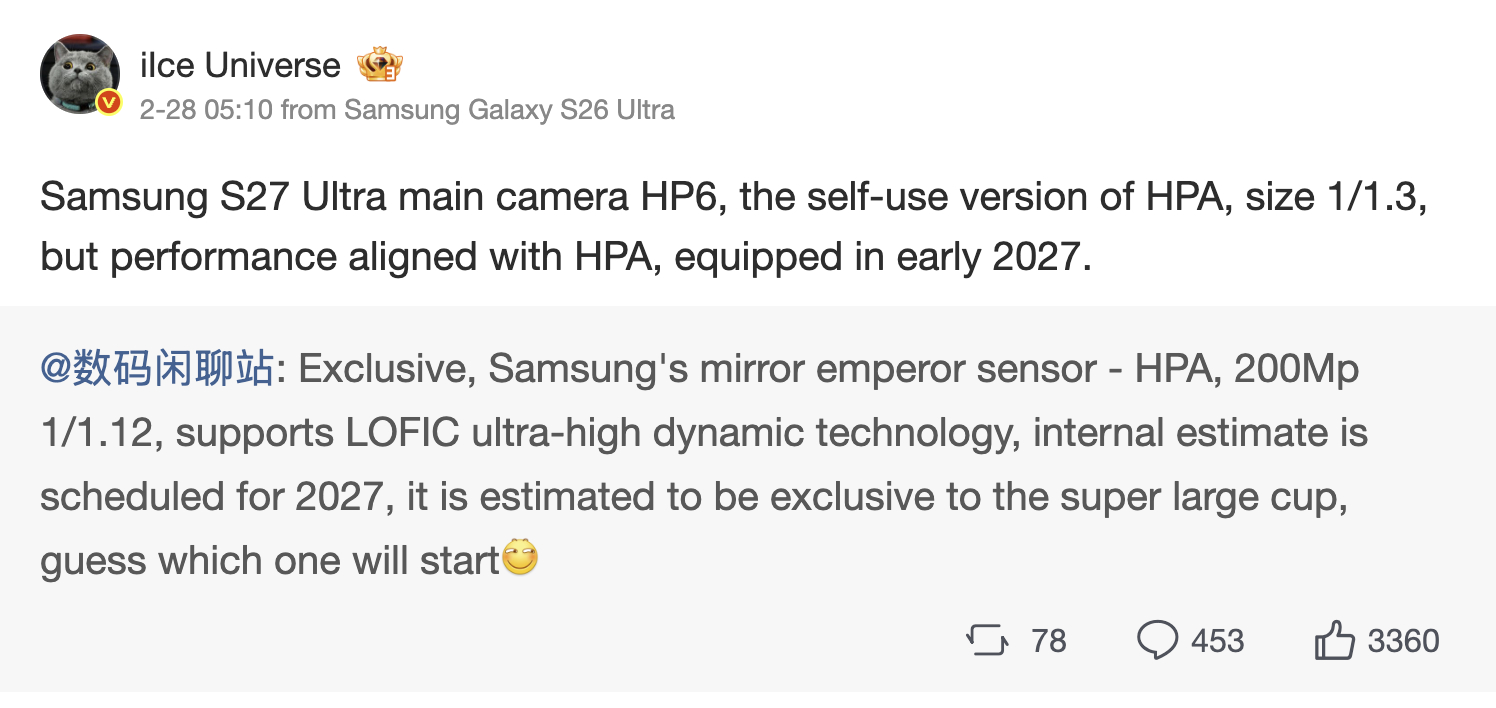This screenshot has height=708, width=1496.
Task: Click the comment count 453
Action: pos(1217,641)
